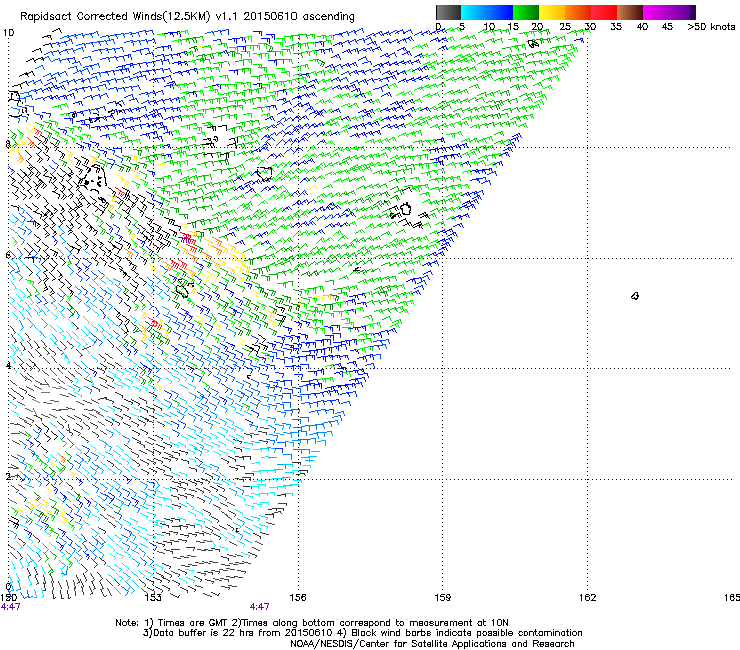Click the "Rapidscat Corrected Winds(12.5KM)" title text
This screenshot has height=650, width=740.
115,16
